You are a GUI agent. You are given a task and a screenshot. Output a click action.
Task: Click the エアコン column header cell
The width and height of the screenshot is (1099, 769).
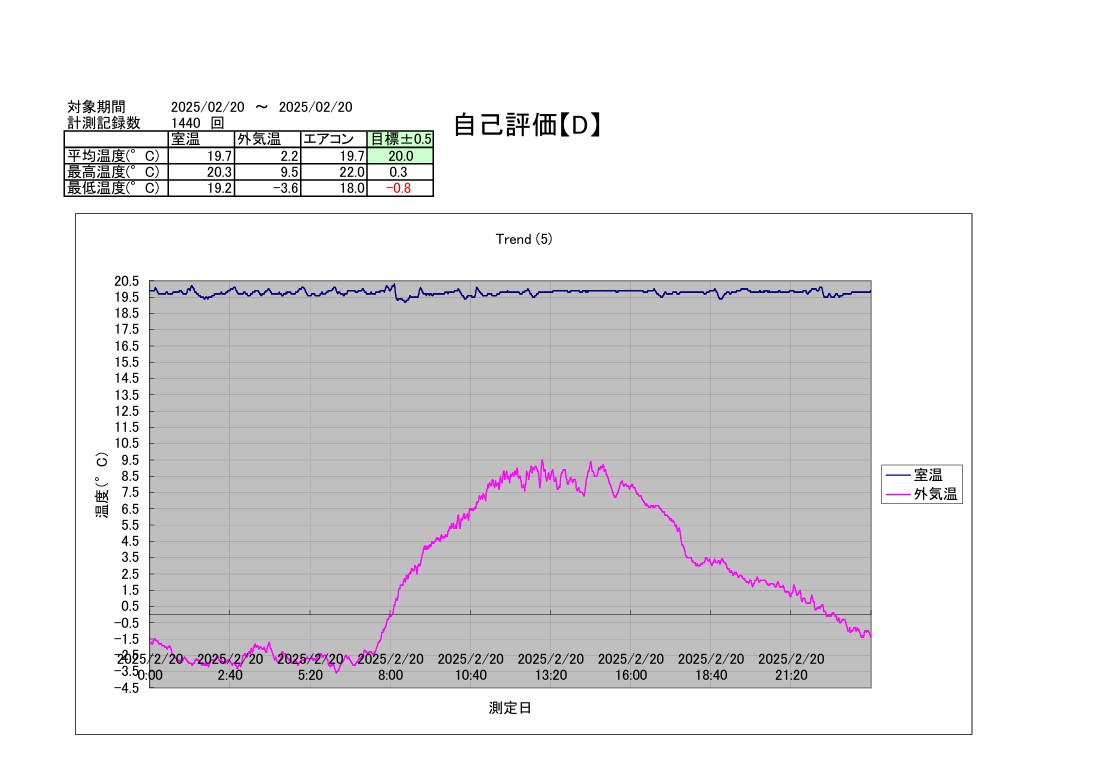click(334, 139)
